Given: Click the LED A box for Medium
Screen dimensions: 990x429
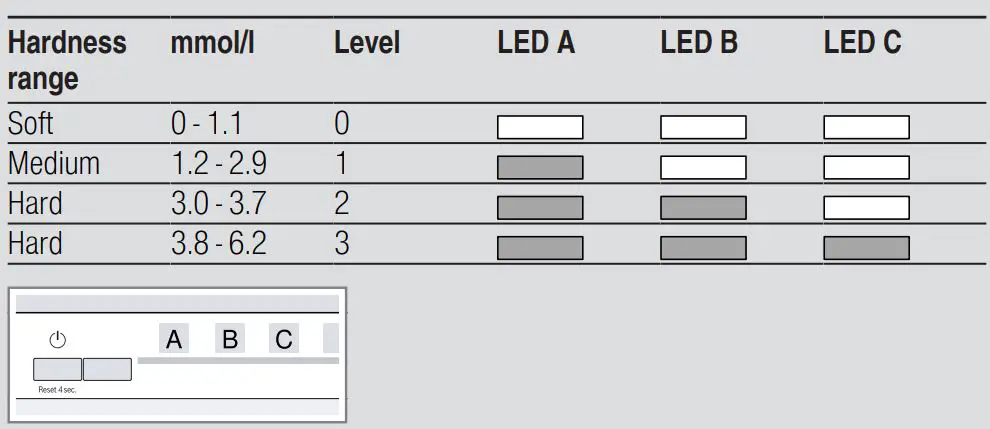Looking at the screenshot, I should [540, 167].
